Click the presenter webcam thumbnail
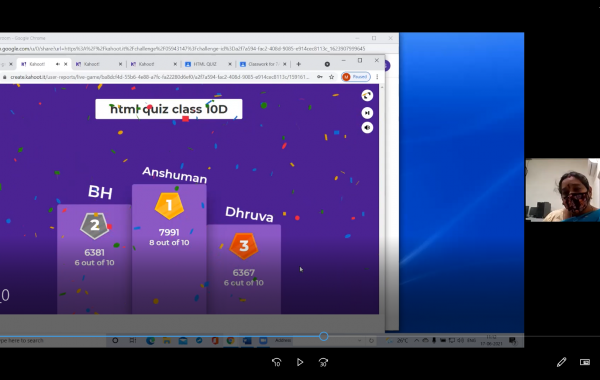600x380 pixels. tap(562, 190)
